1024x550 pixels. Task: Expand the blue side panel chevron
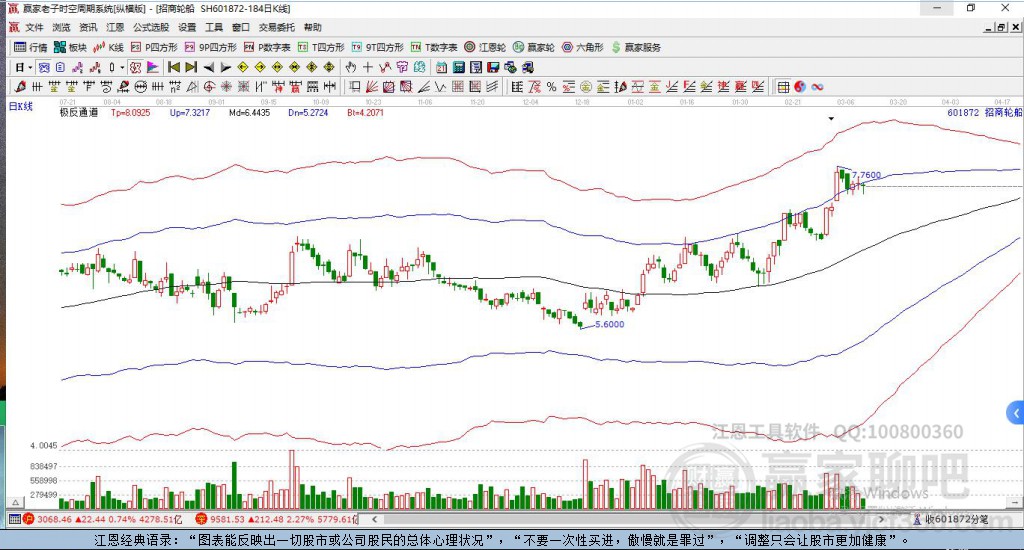[x=1016, y=413]
